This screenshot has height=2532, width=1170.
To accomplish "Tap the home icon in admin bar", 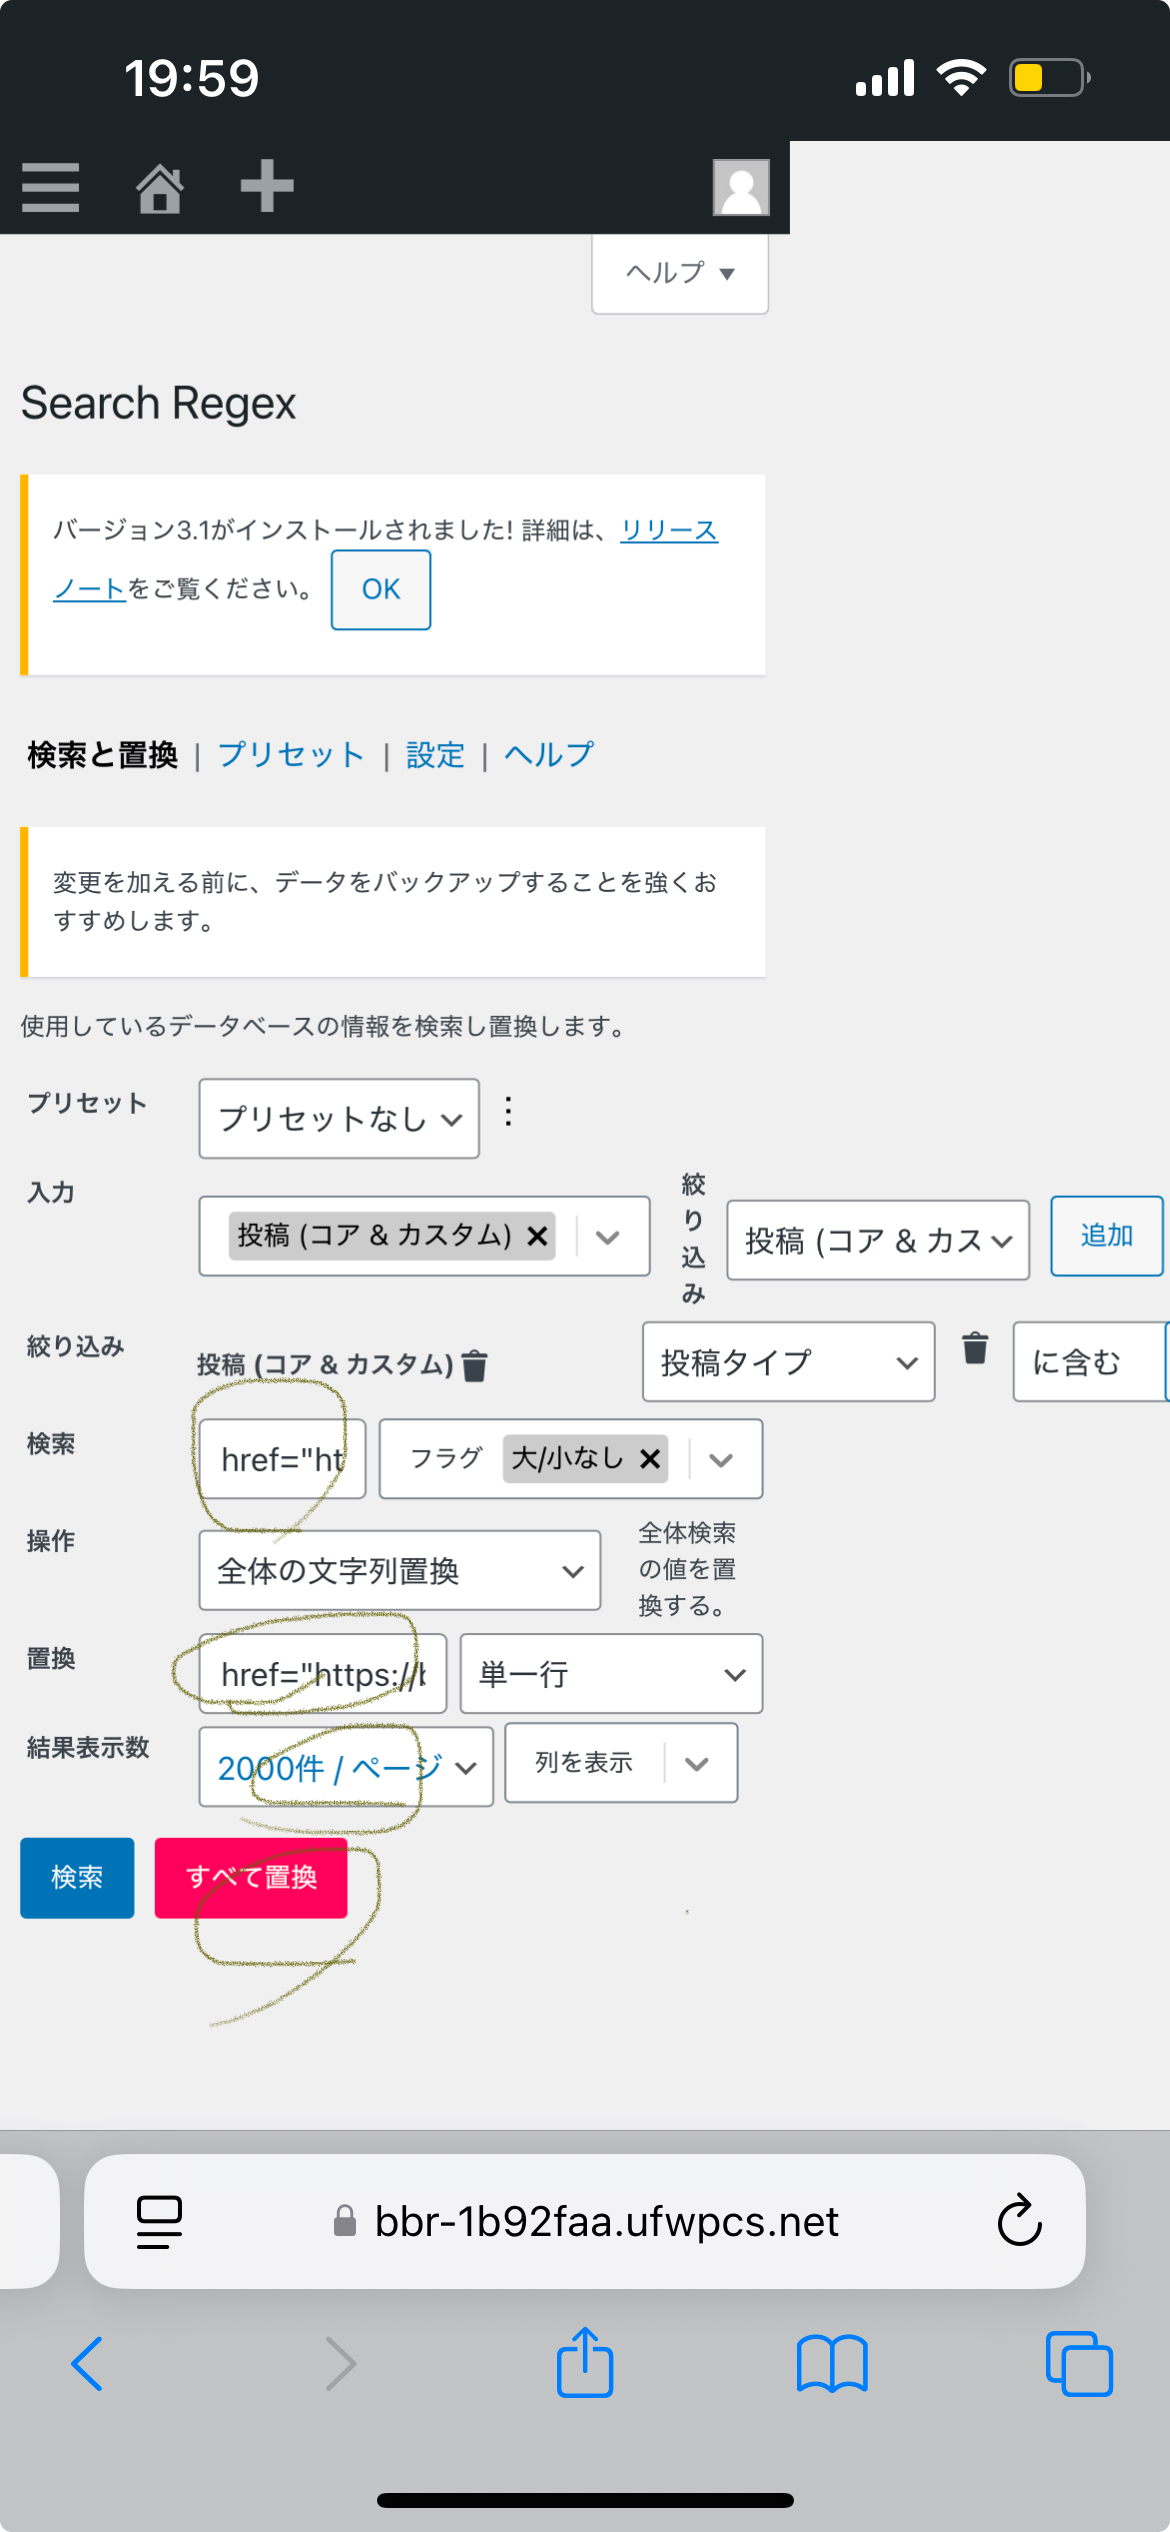I will (x=160, y=187).
